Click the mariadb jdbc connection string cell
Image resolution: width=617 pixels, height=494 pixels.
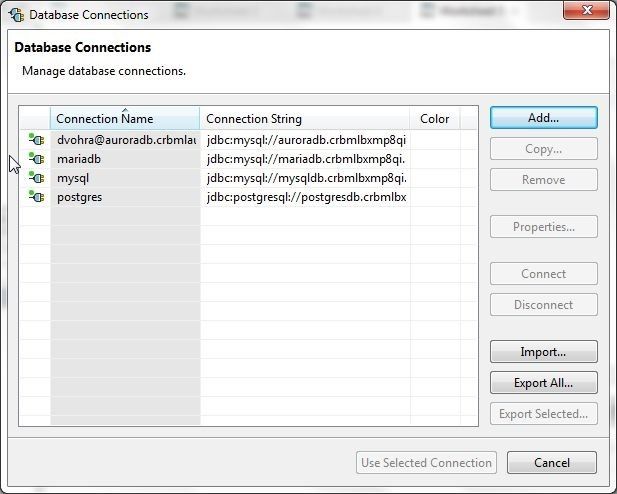tap(305, 159)
